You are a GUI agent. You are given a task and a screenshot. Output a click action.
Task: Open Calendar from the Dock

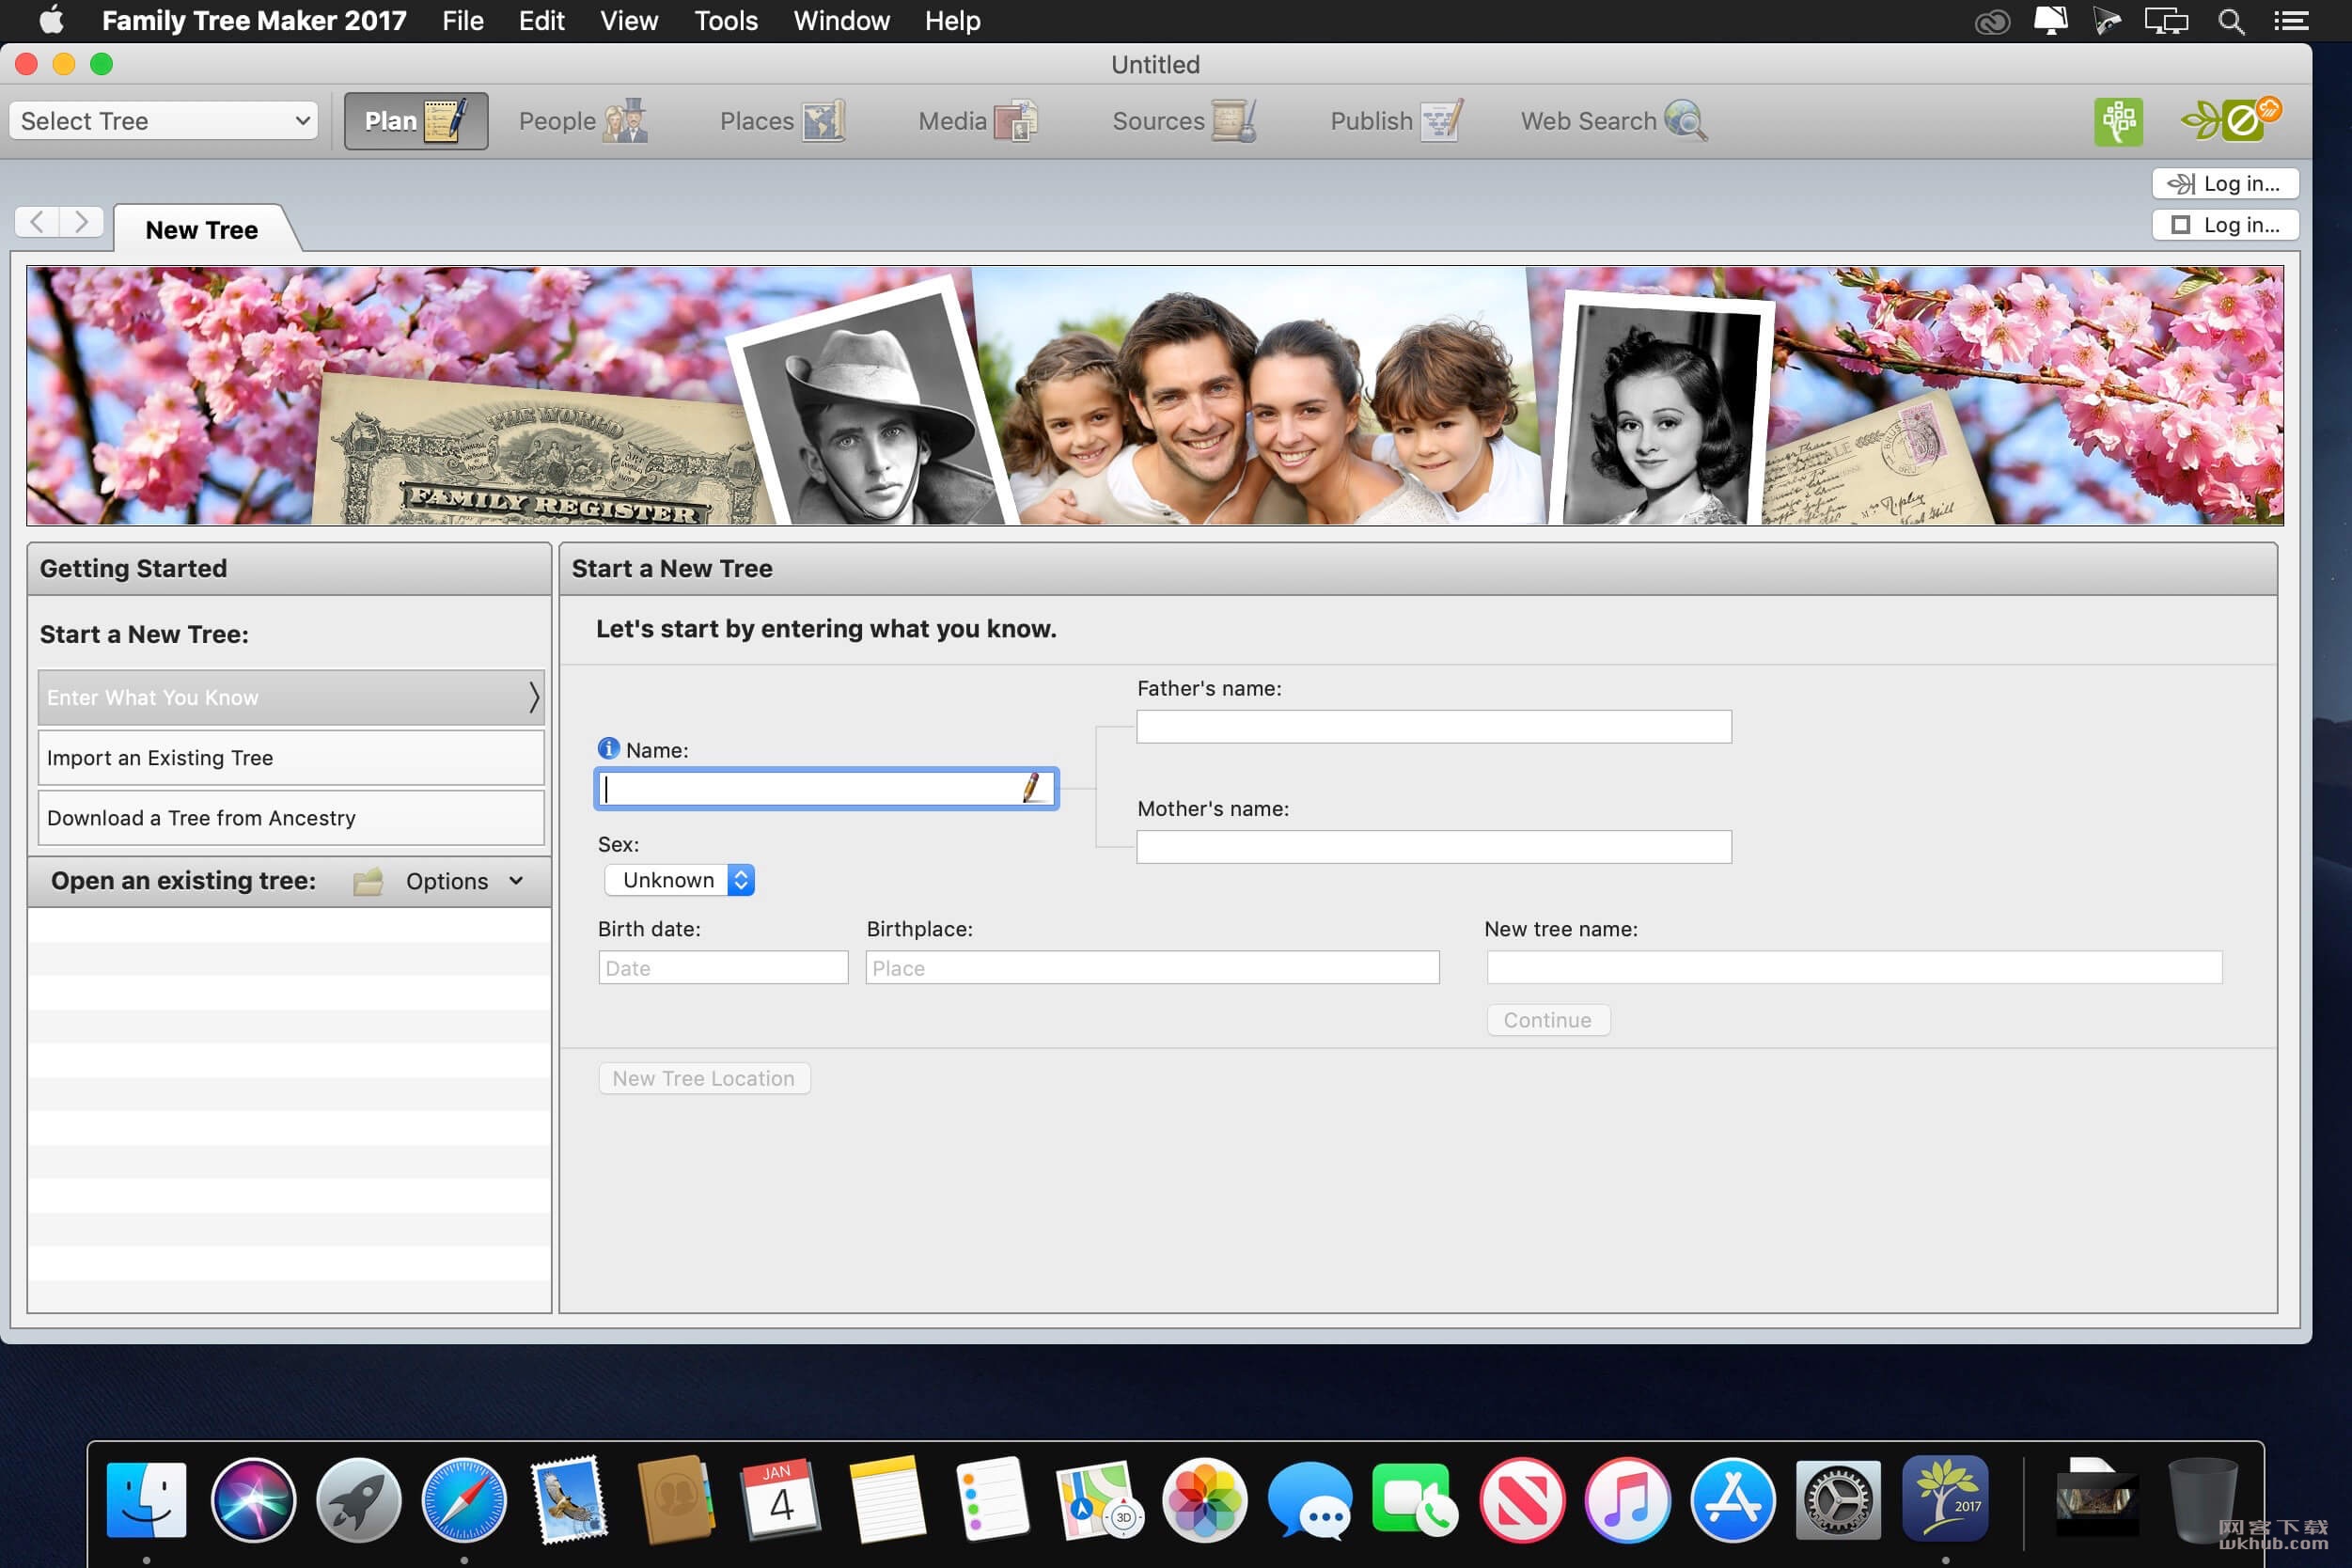tap(782, 1500)
